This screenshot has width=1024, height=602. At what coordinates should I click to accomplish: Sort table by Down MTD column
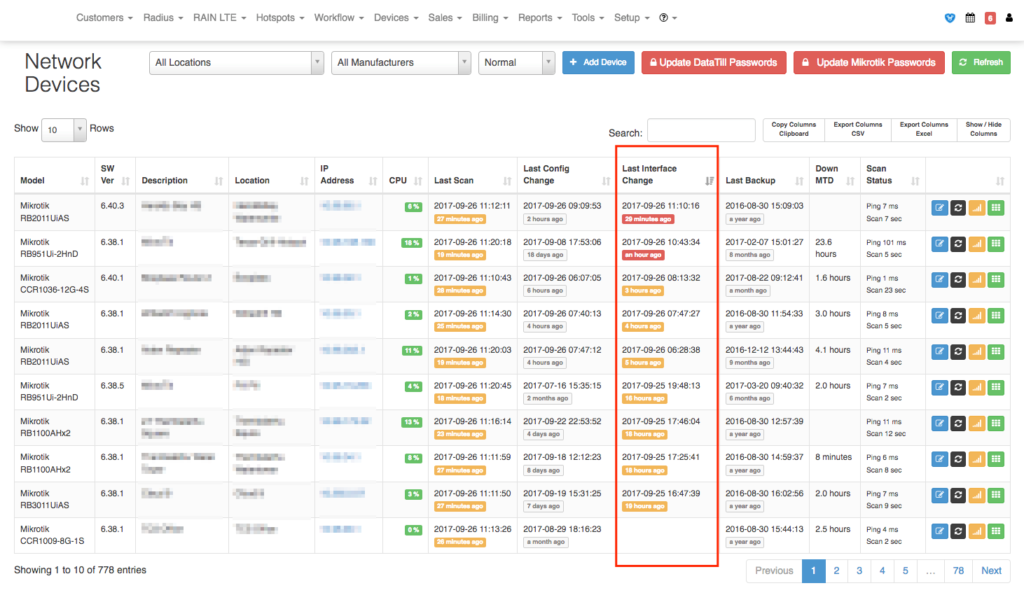pyautogui.click(x=835, y=175)
